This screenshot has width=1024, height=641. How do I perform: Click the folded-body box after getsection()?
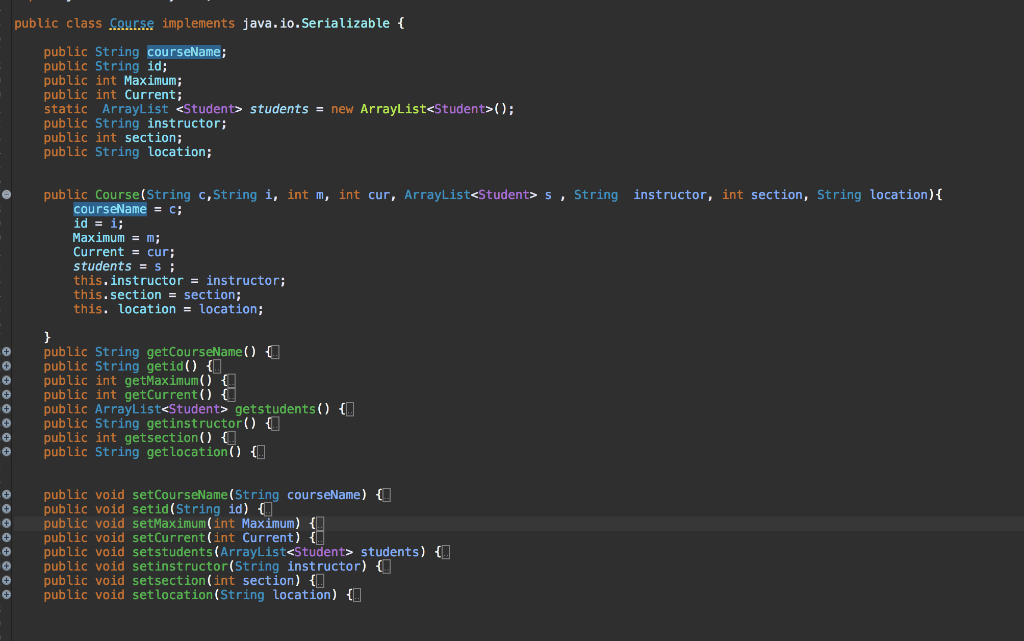pos(231,439)
